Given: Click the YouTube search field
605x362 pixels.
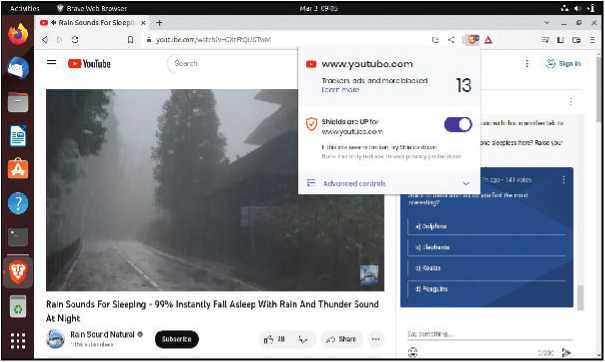Looking at the screenshot, I should [232, 63].
